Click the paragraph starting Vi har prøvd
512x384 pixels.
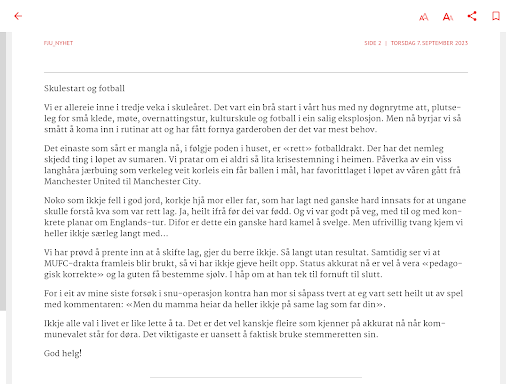tap(256, 263)
